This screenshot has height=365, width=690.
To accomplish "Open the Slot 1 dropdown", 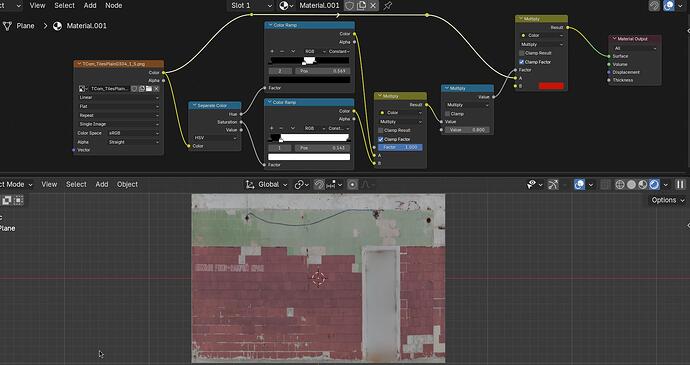I will tap(251, 6).
